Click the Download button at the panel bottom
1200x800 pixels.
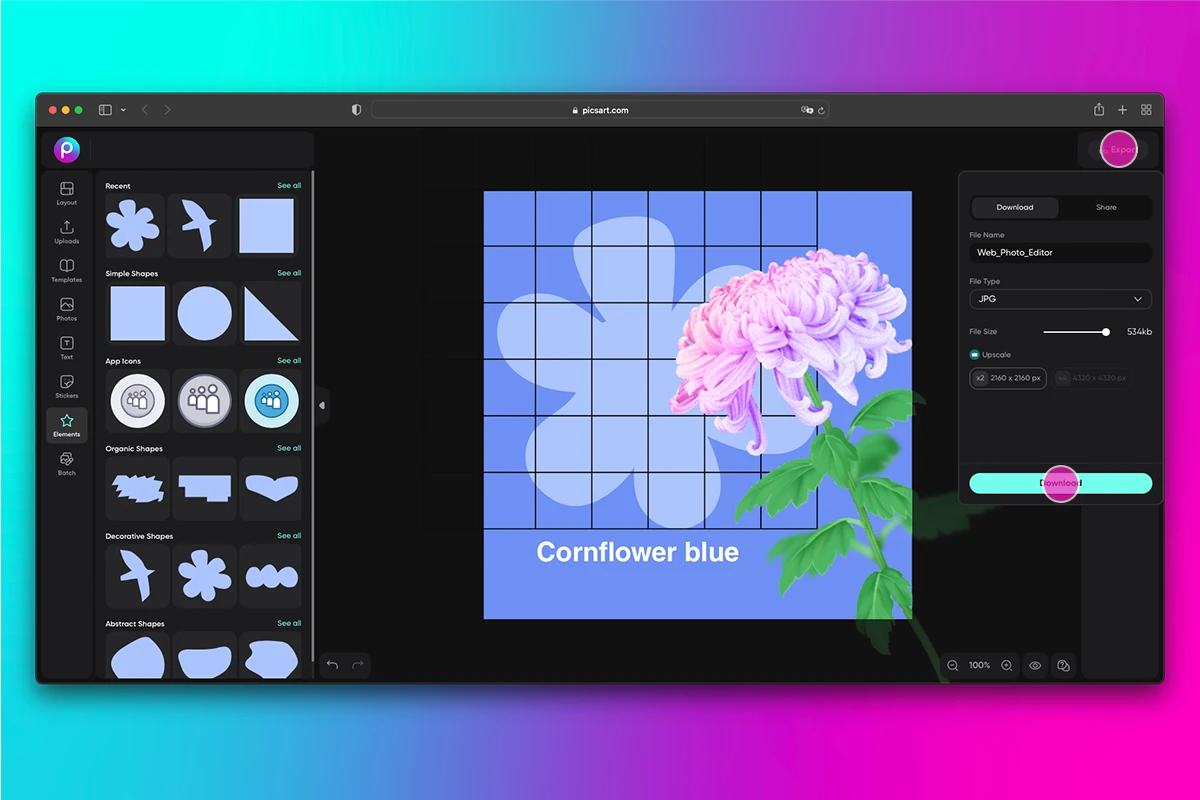1060,484
